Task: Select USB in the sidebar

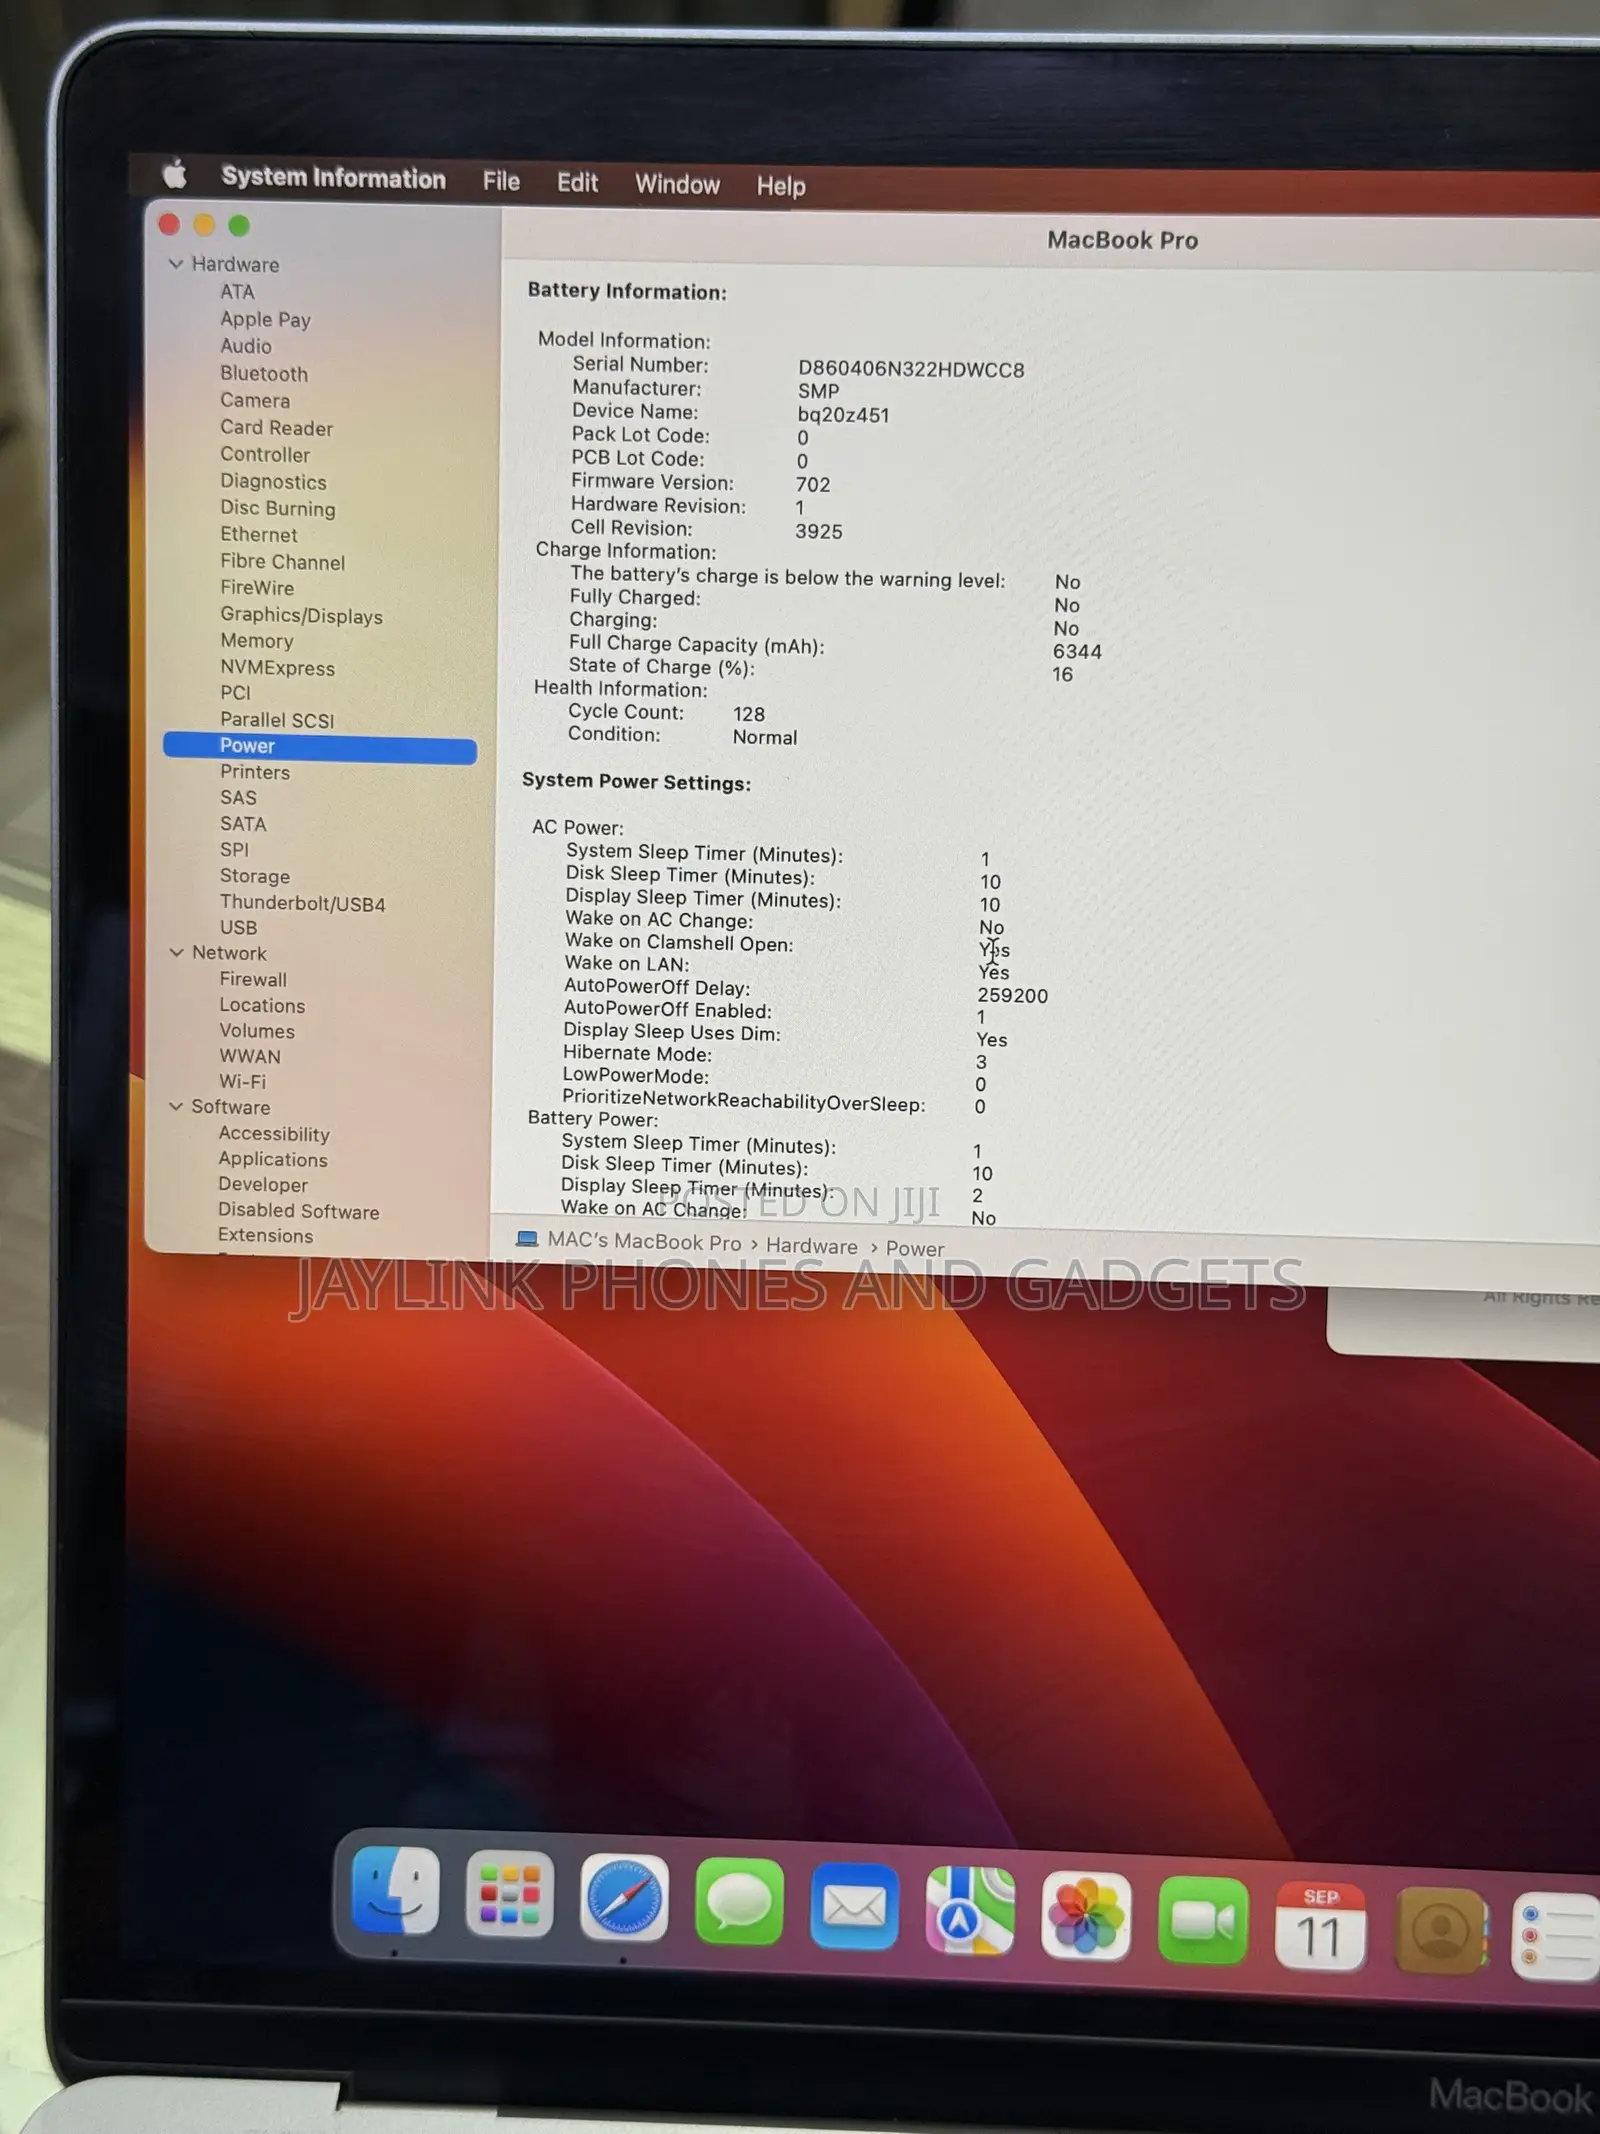Action: click(x=238, y=928)
